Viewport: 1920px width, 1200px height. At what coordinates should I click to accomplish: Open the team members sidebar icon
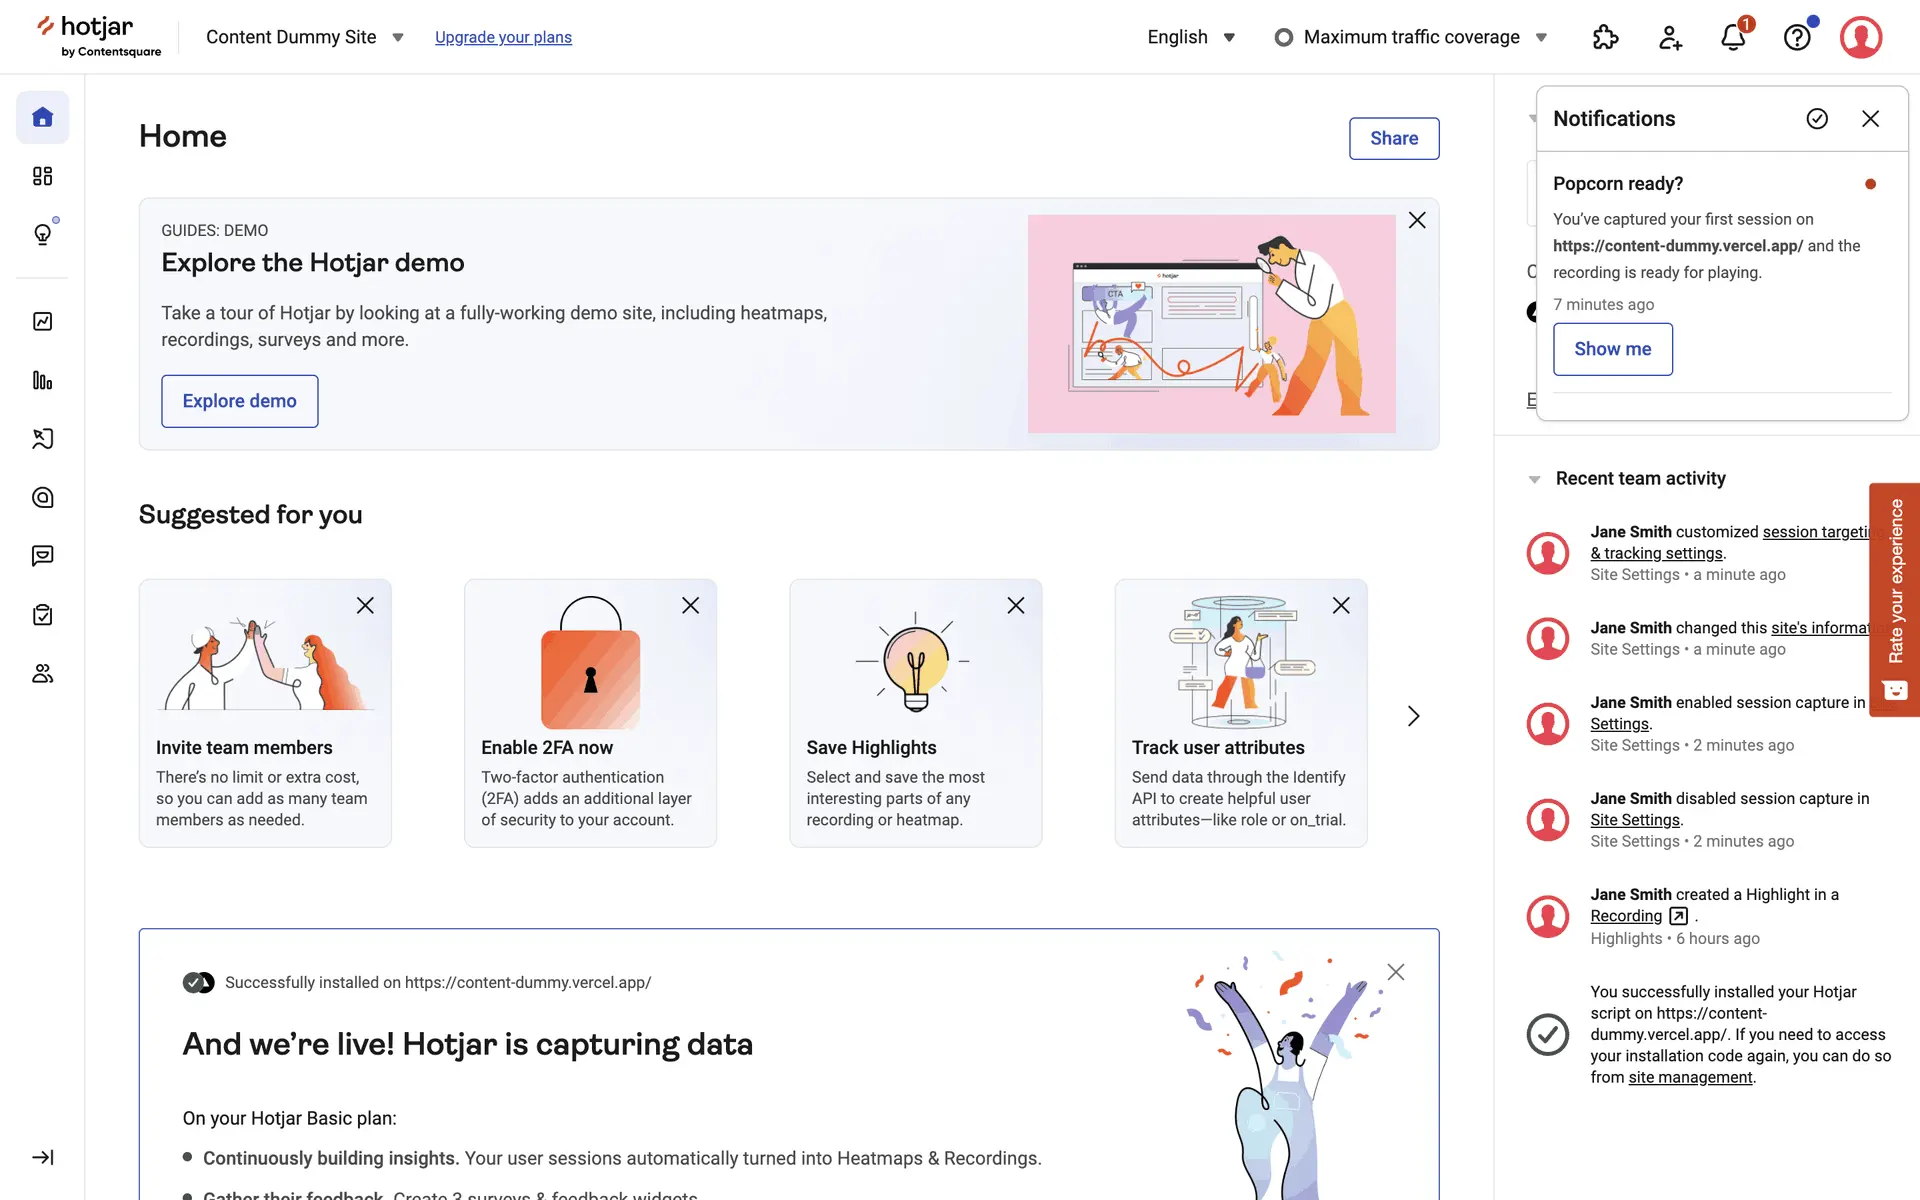42,674
